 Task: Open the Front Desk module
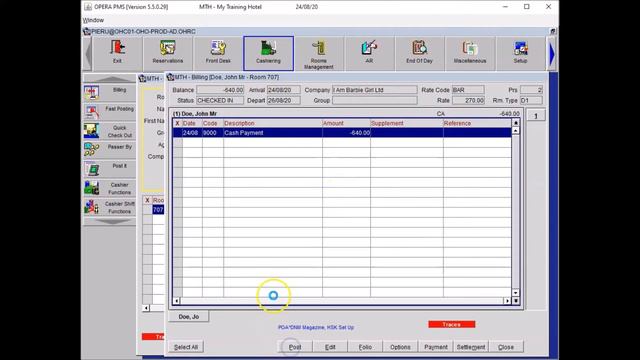tap(218, 53)
